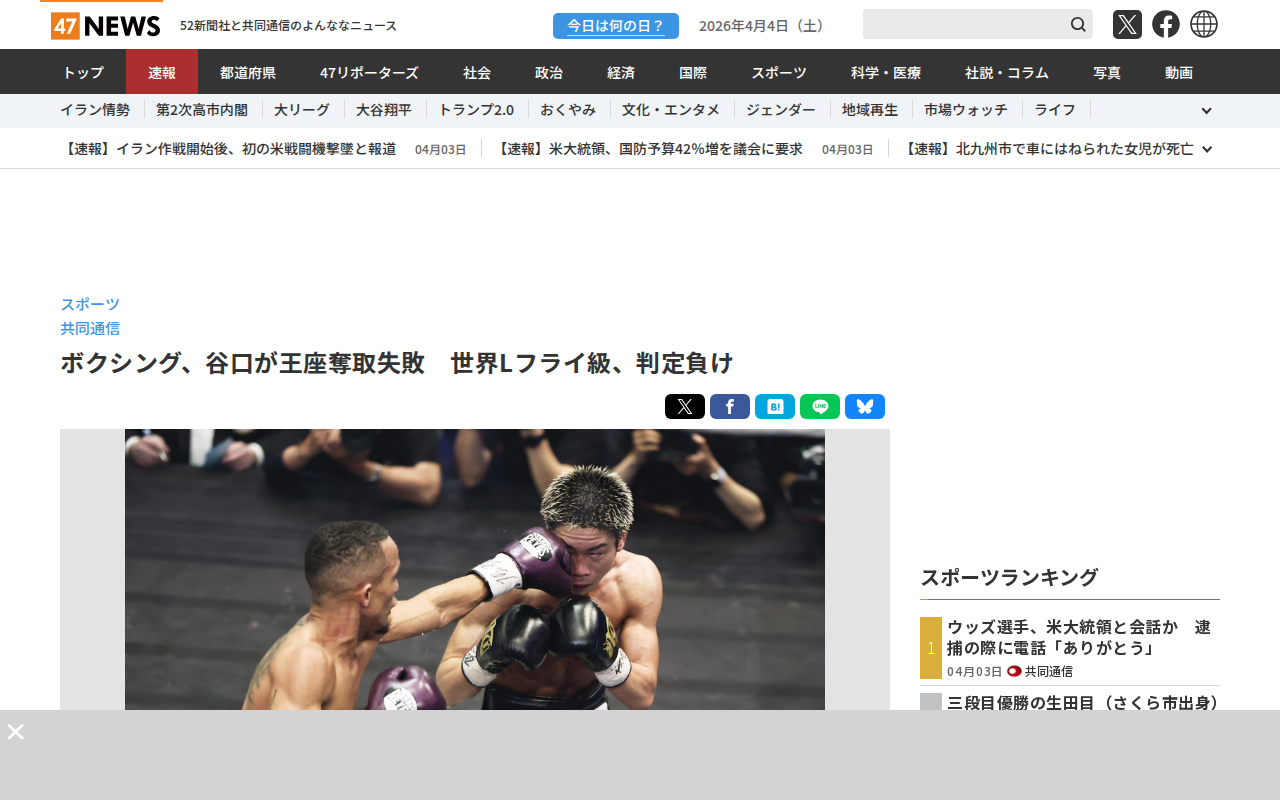Share article on Facebook
This screenshot has width=1280, height=800.
[730, 407]
